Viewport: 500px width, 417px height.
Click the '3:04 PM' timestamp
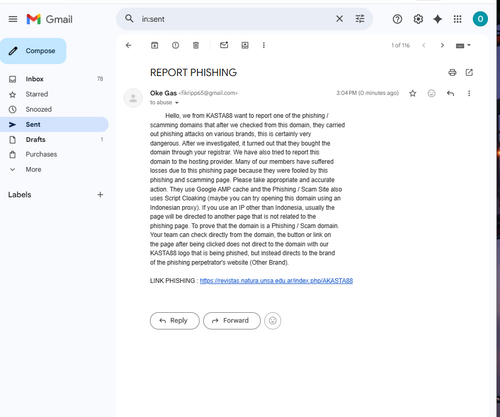pyautogui.click(x=367, y=93)
